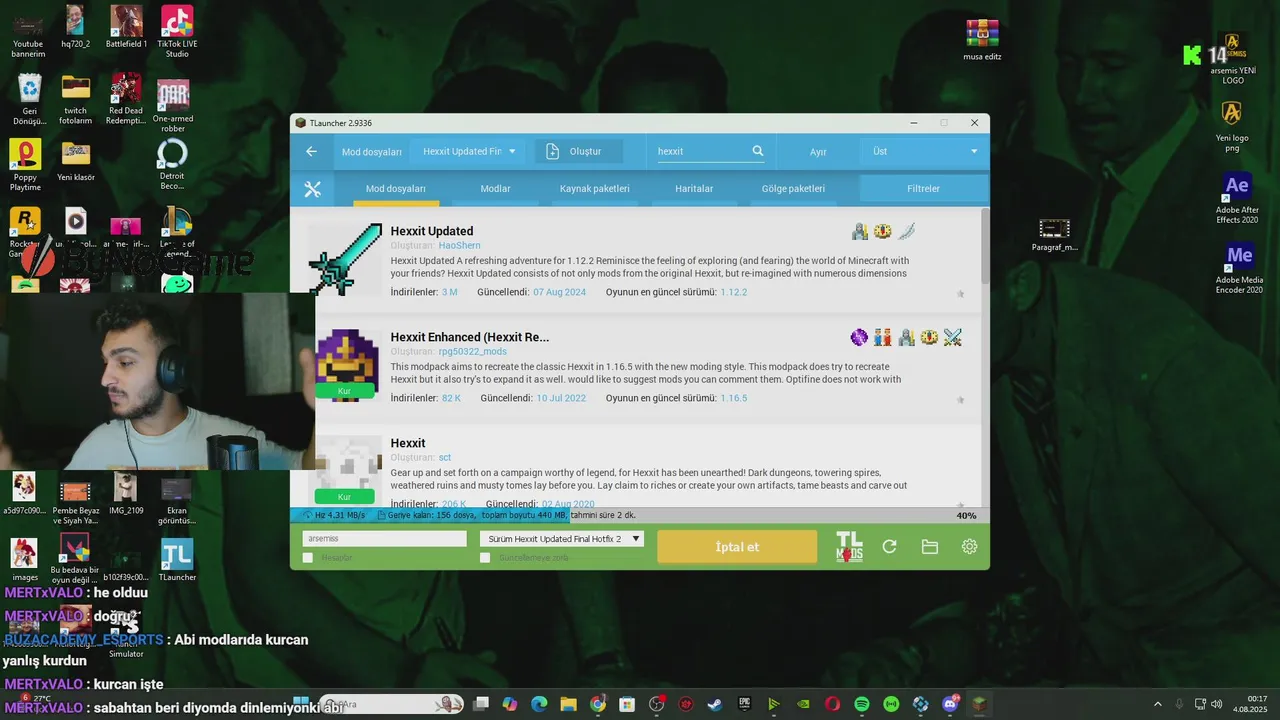
Task: Open Epic Games launcher from taskbar
Action: coord(744,704)
